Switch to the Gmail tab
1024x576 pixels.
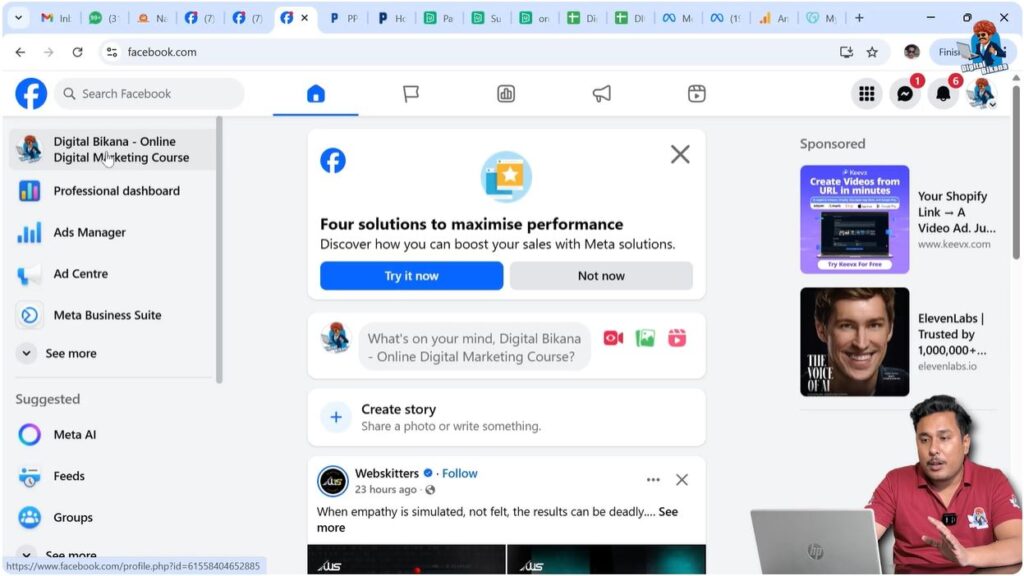click(x=56, y=18)
